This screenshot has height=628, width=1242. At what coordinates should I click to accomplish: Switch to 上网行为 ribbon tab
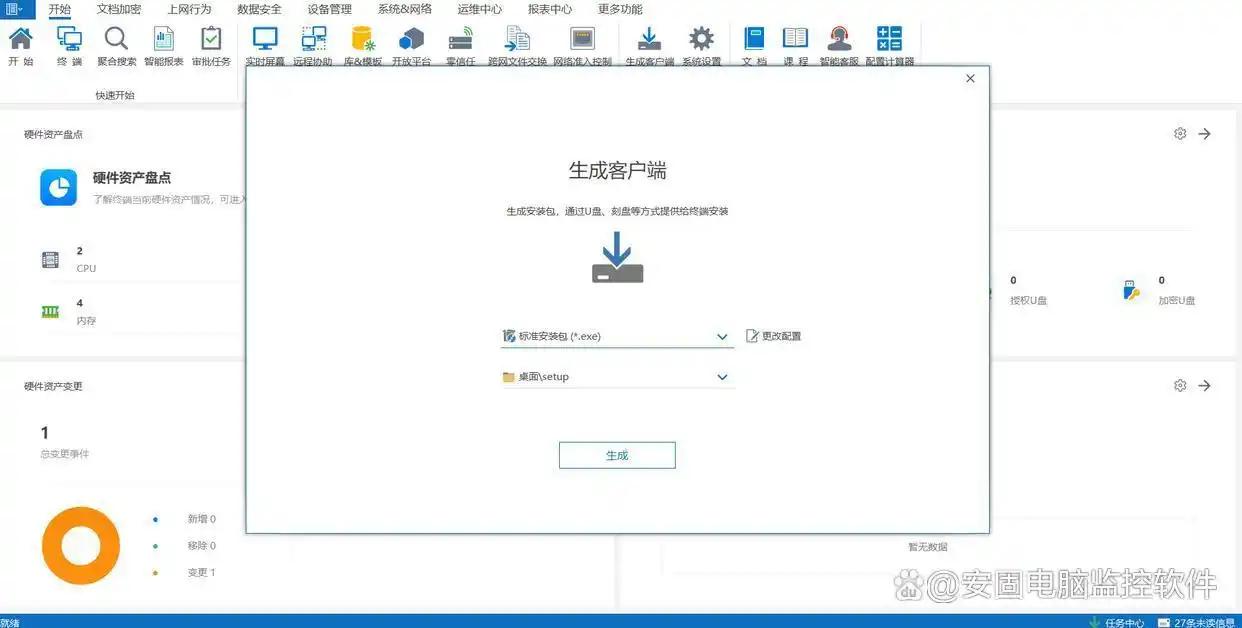[x=189, y=9]
